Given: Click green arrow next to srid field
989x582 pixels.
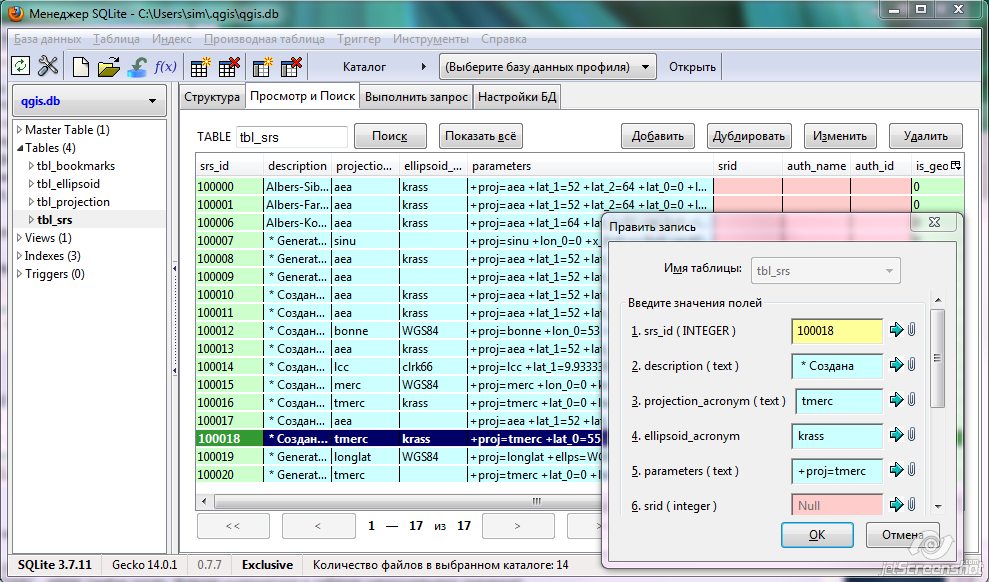Looking at the screenshot, I should point(896,505).
